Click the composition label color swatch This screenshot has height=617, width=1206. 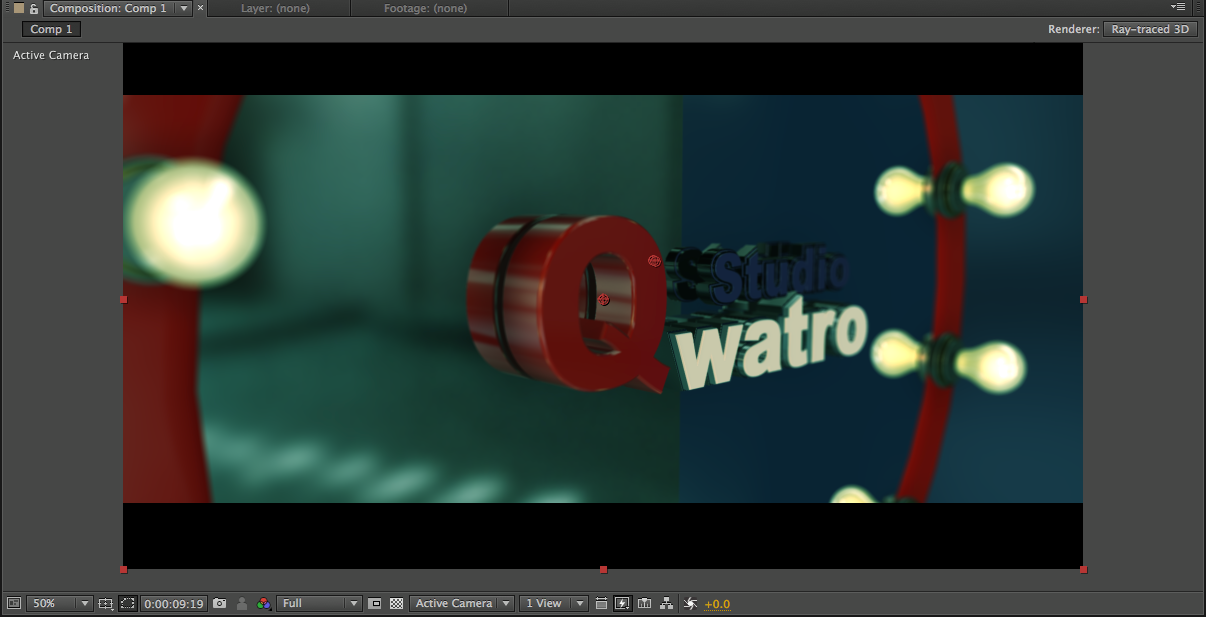pos(18,8)
